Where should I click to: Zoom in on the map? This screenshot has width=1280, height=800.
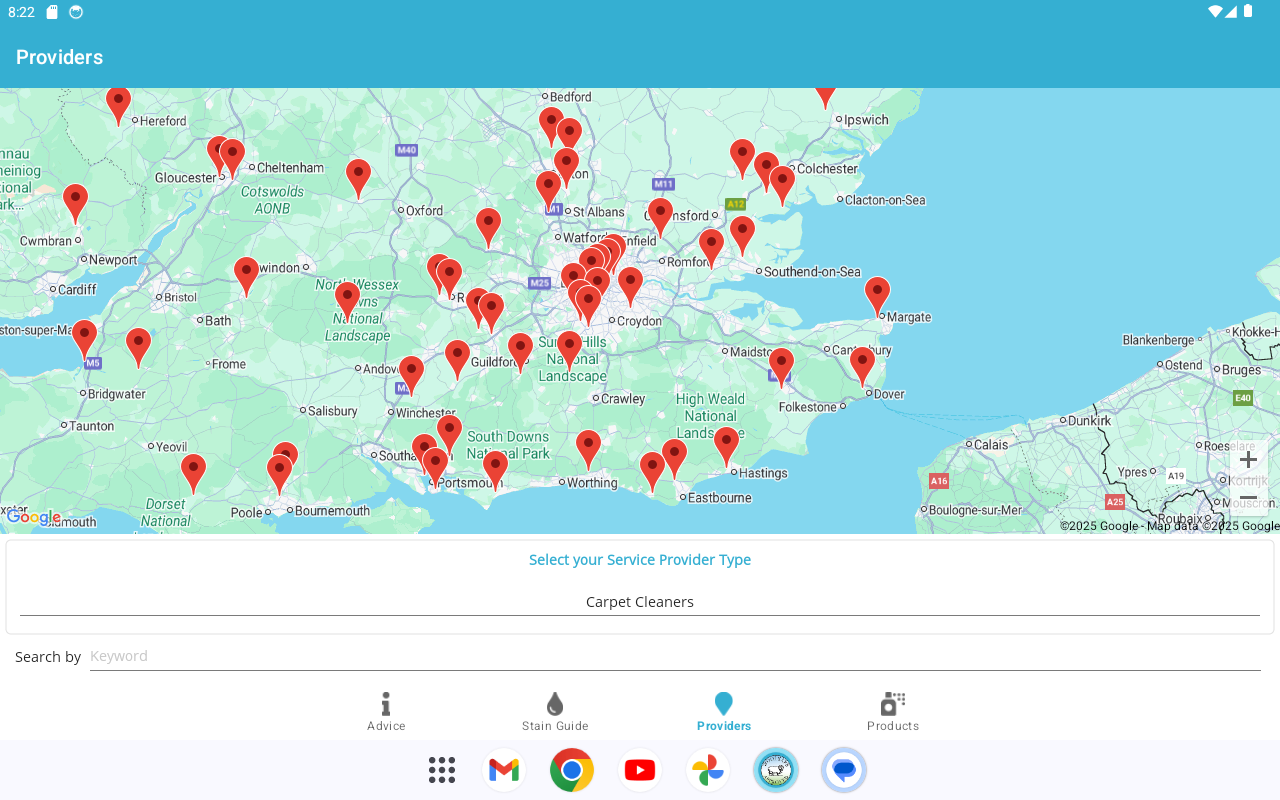(x=1248, y=460)
